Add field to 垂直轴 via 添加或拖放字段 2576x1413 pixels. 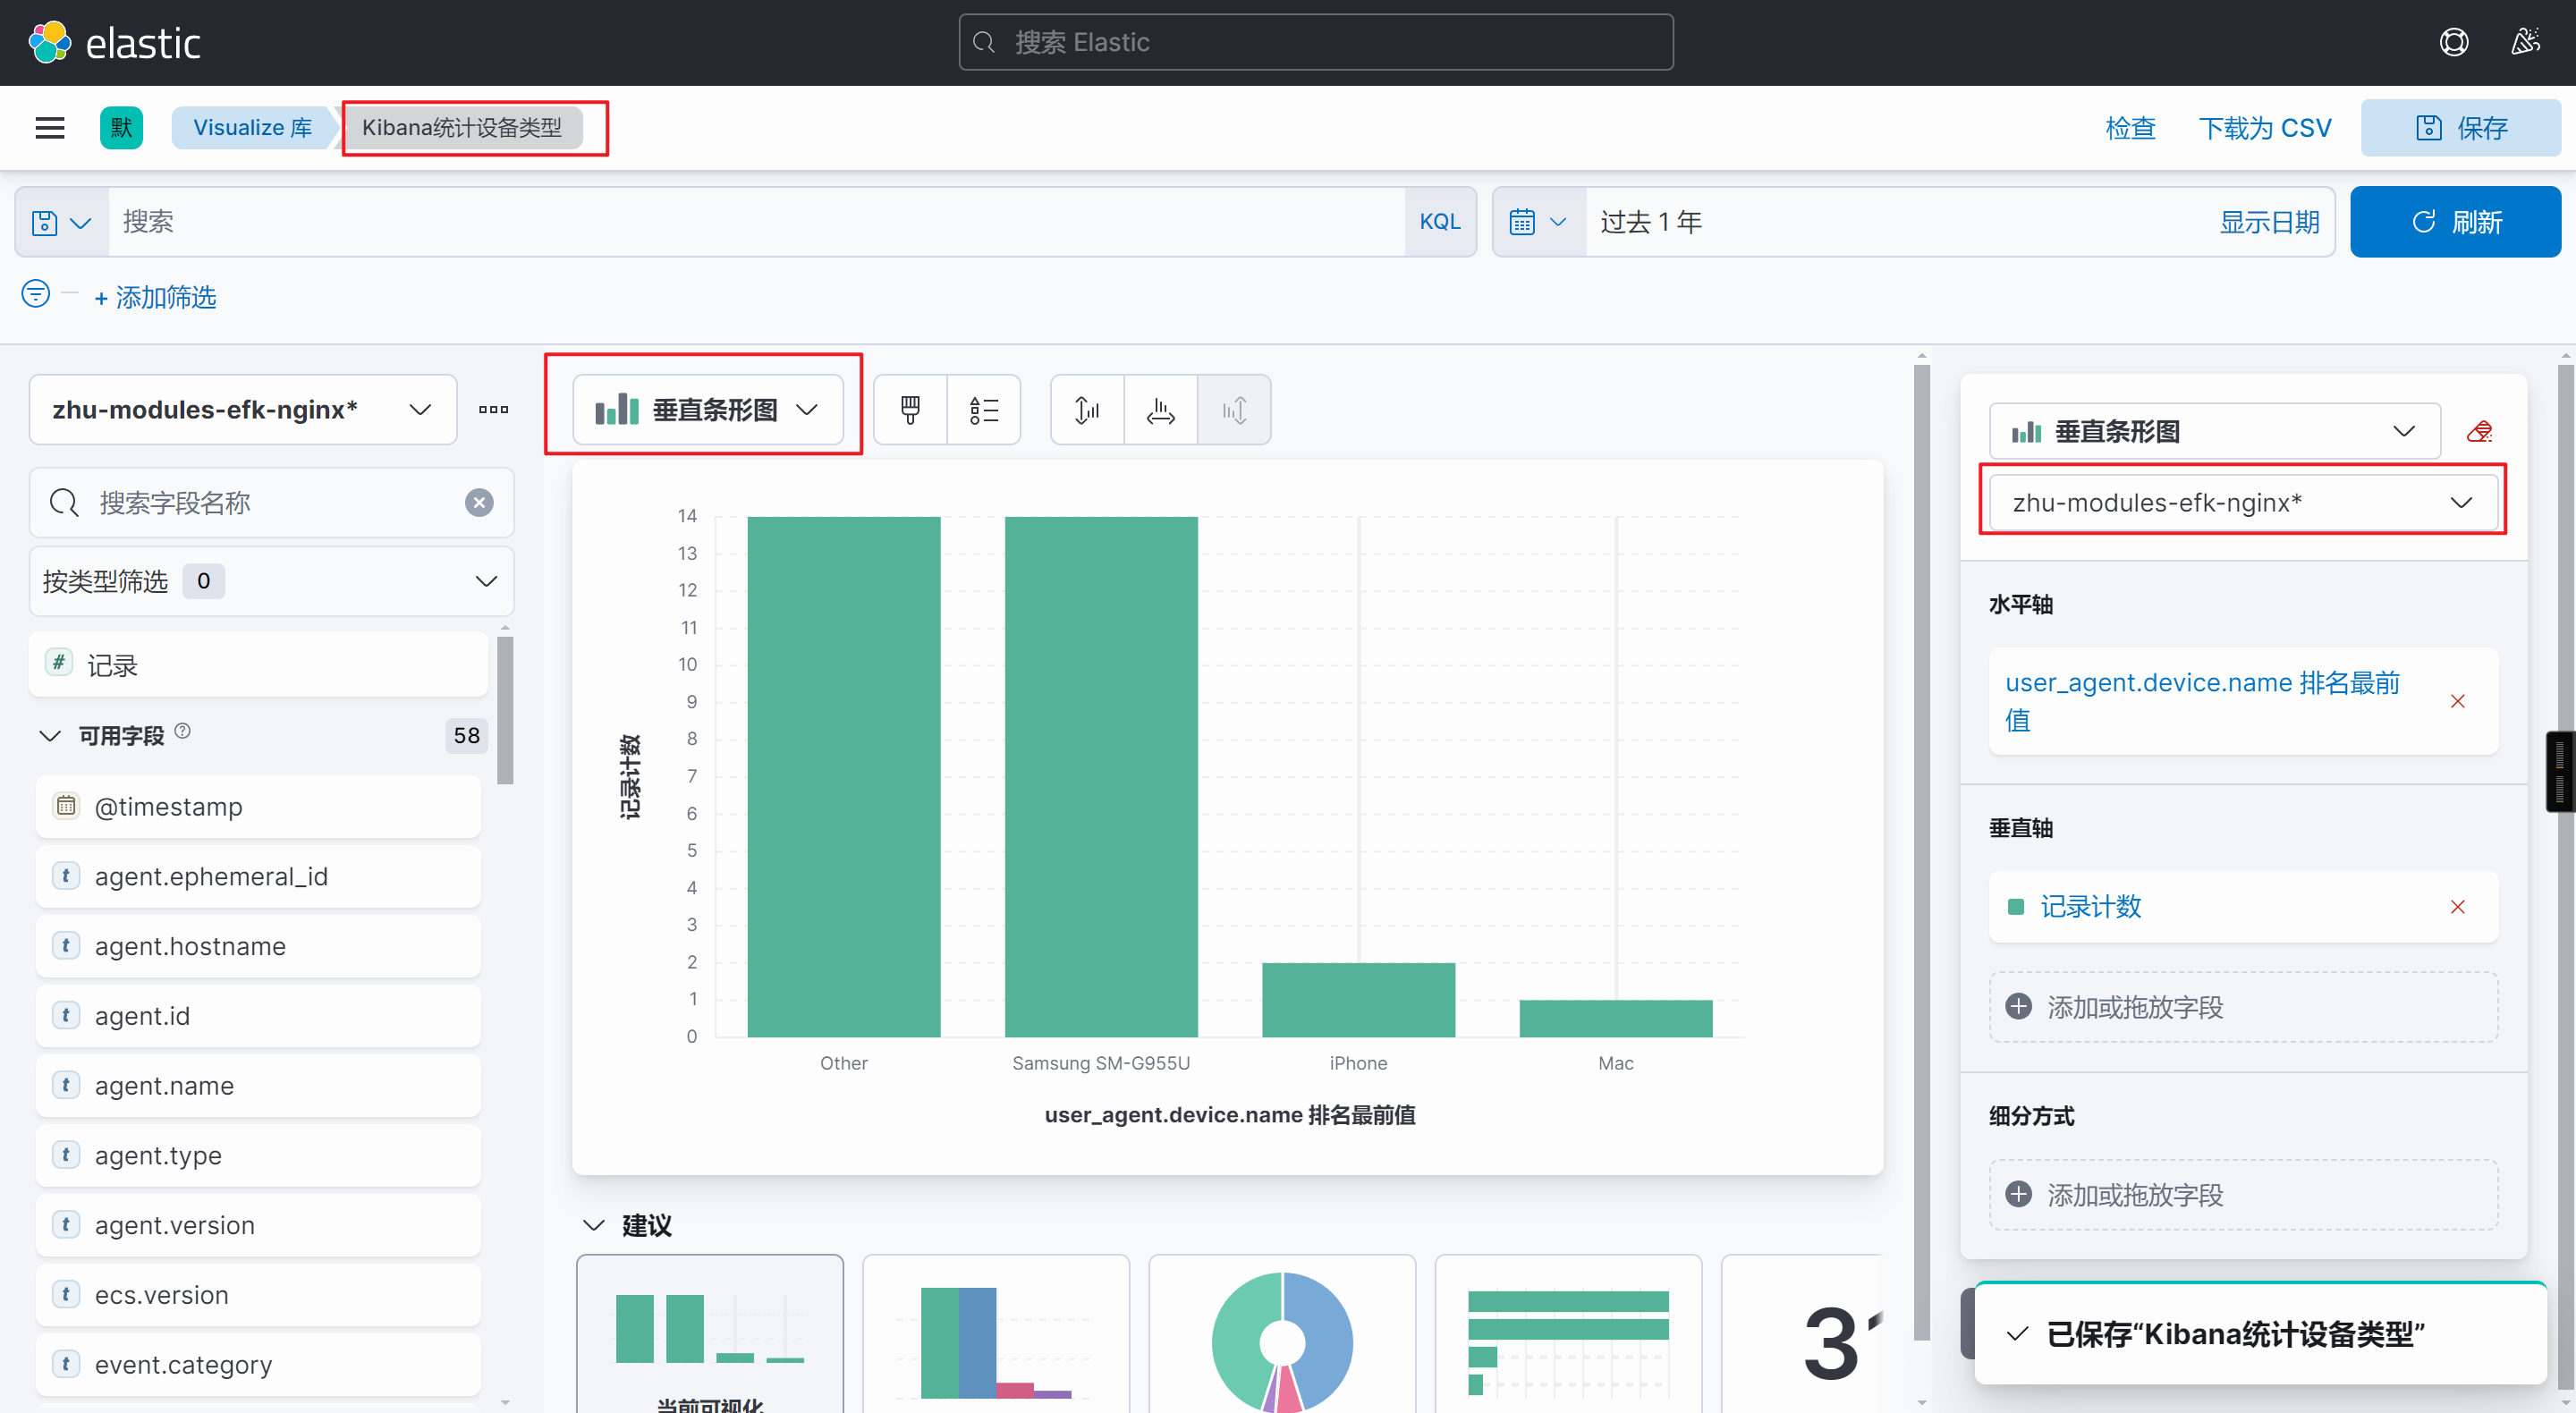2243,1007
